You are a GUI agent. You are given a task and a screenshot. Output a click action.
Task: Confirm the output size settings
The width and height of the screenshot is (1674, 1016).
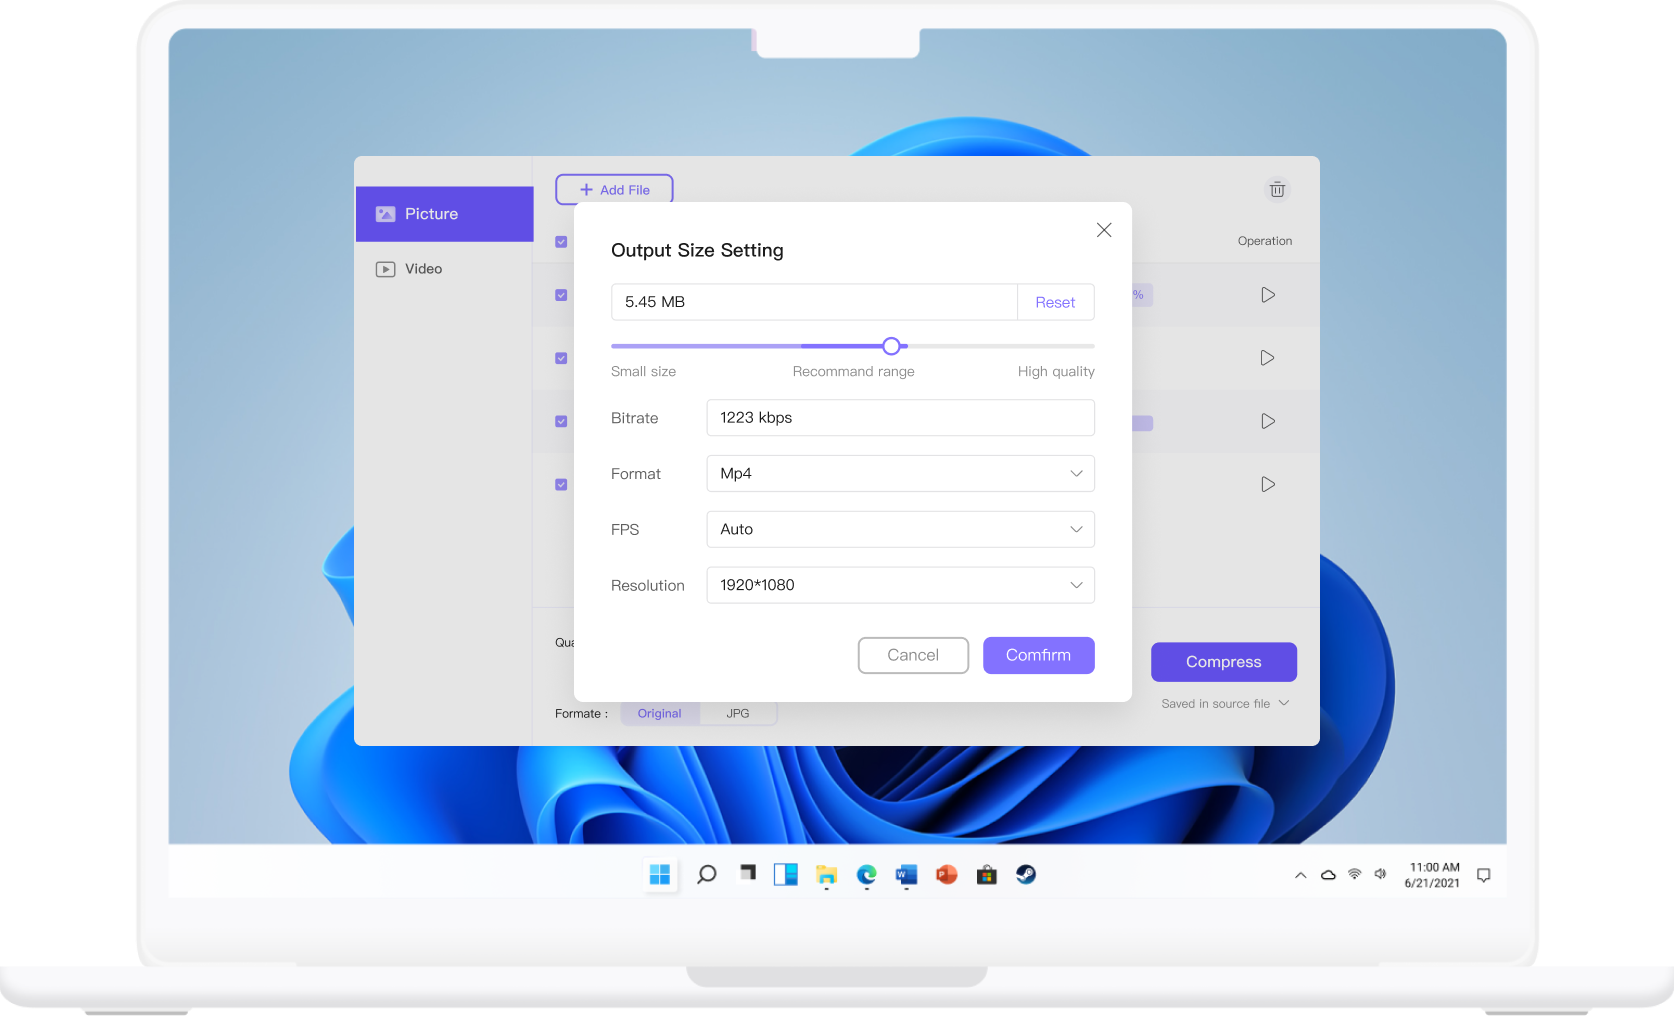point(1038,655)
